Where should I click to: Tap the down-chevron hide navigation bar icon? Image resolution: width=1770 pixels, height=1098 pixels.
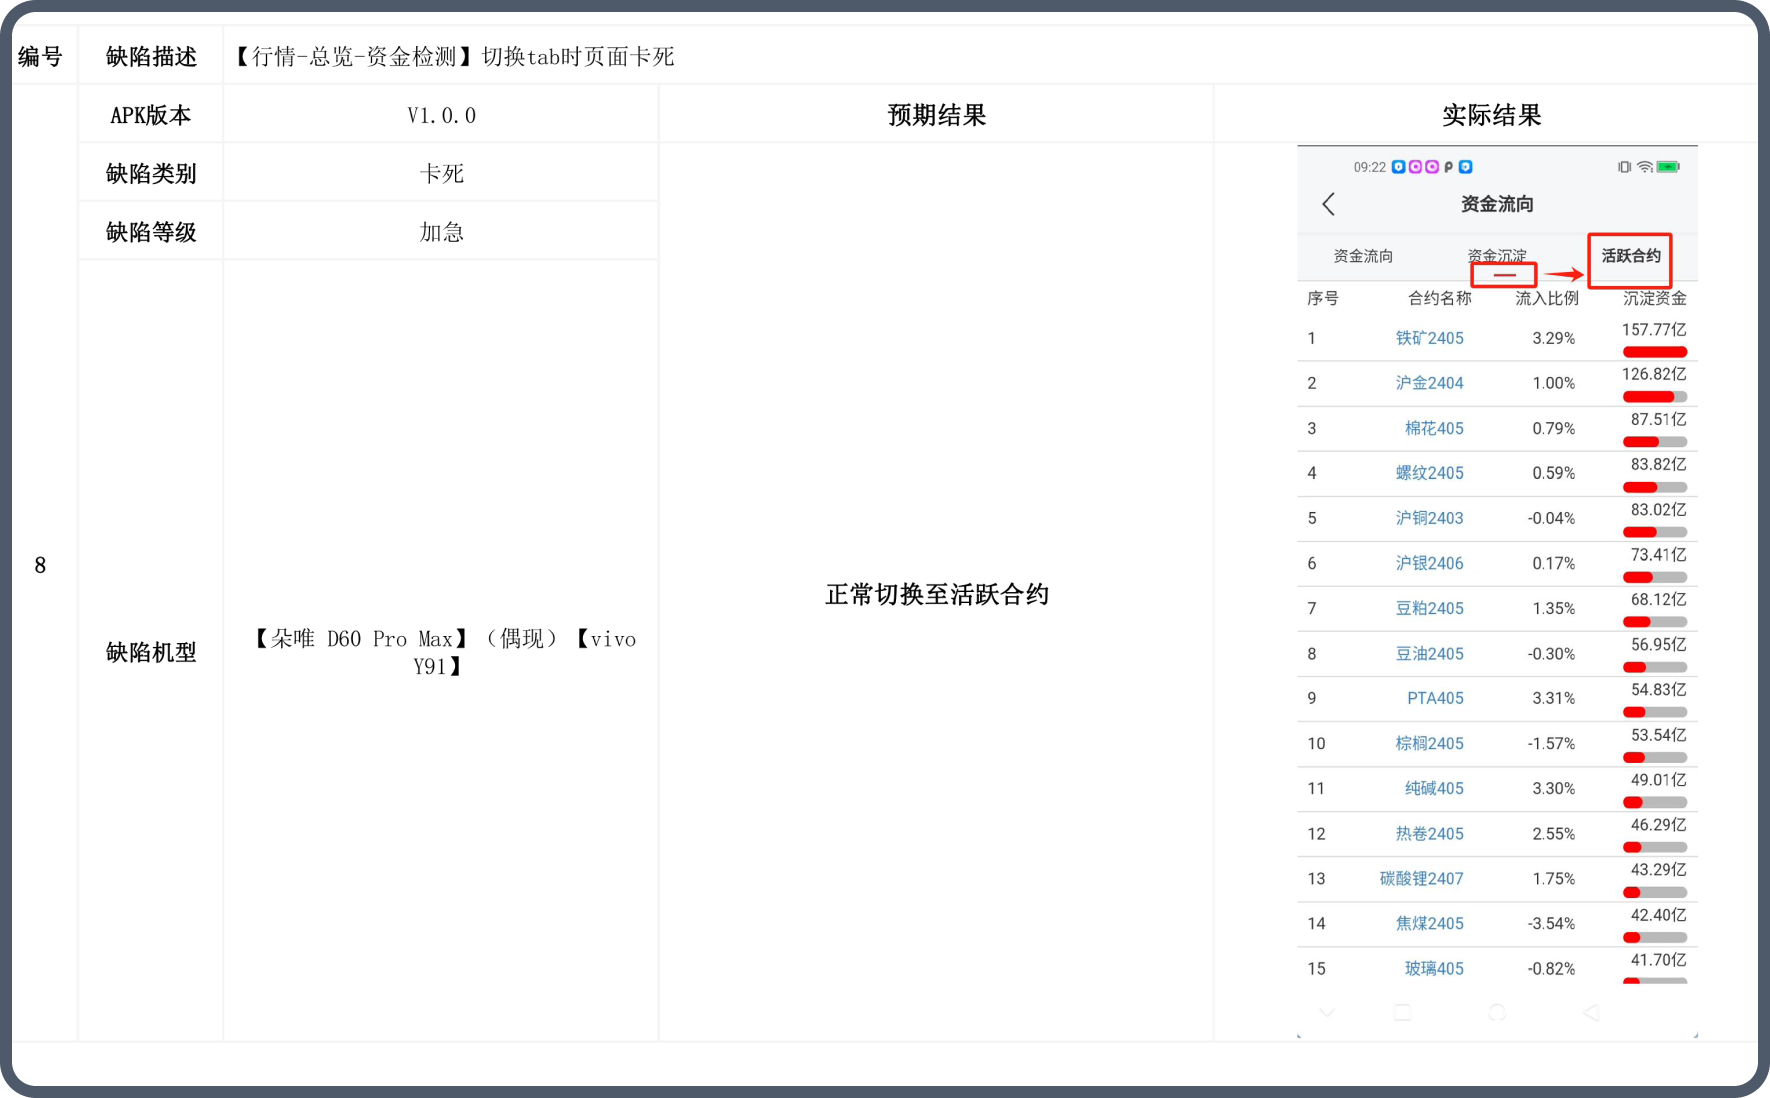pos(1327,1013)
